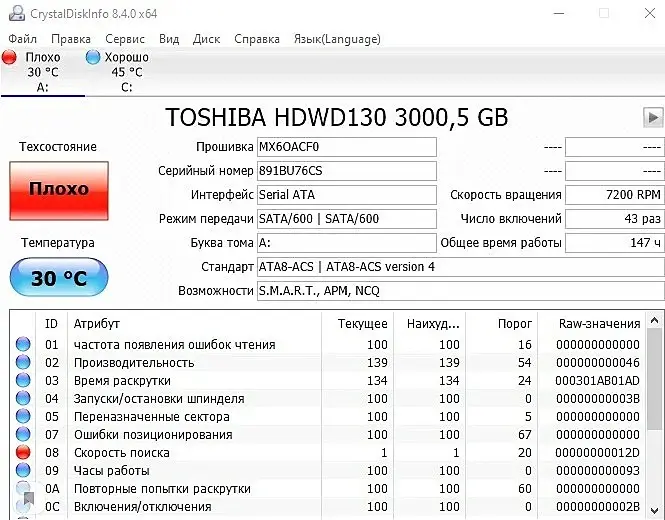The image size is (665, 520).
Task: Open the Сервис menu
Action: 125,39
